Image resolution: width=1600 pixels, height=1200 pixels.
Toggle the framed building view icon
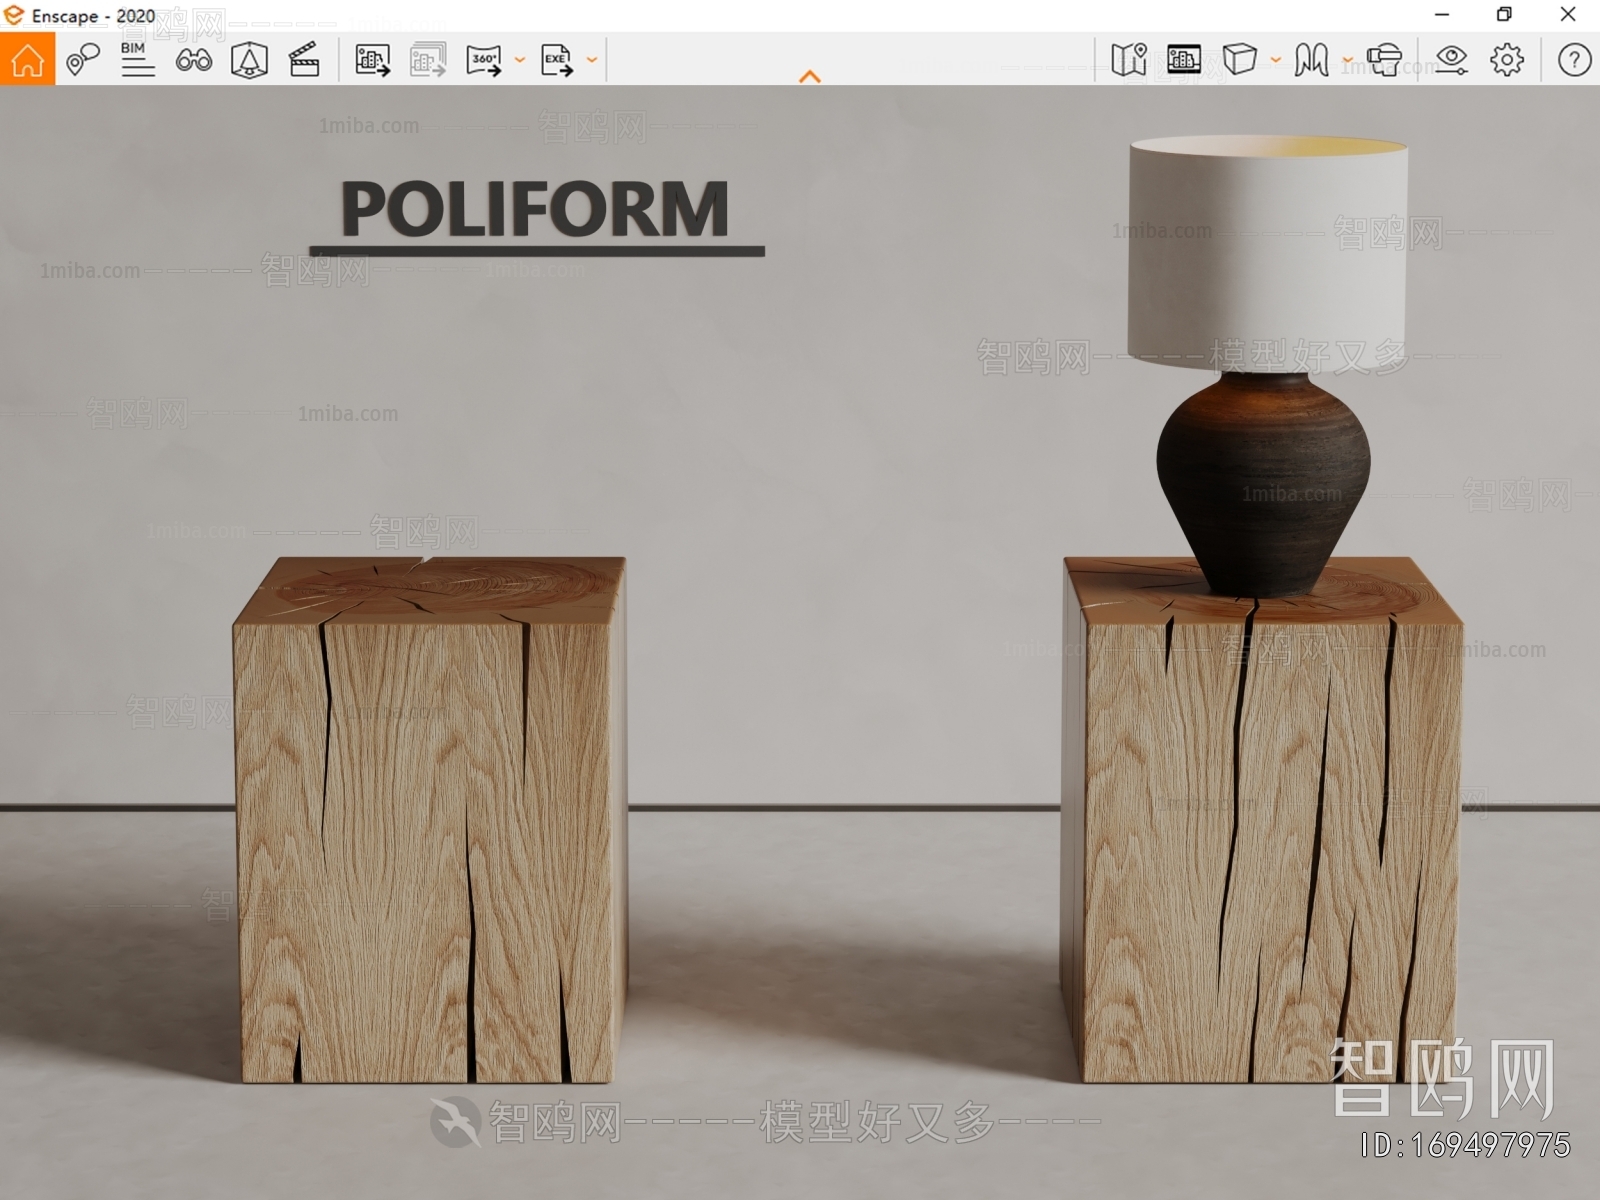1184,60
